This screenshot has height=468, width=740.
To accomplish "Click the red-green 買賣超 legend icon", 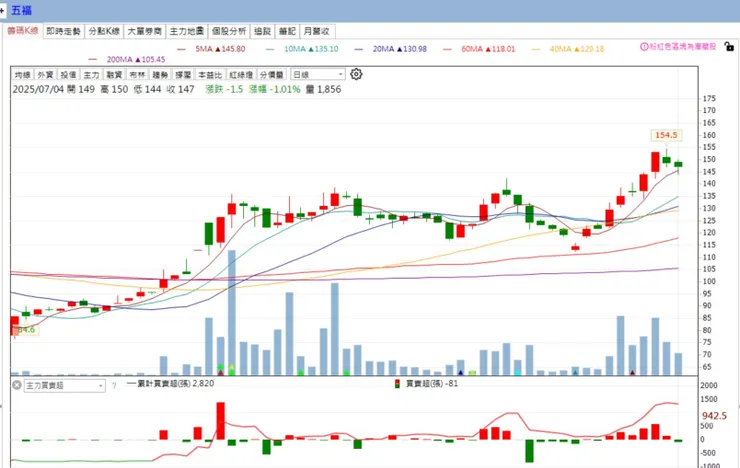I will (397, 384).
